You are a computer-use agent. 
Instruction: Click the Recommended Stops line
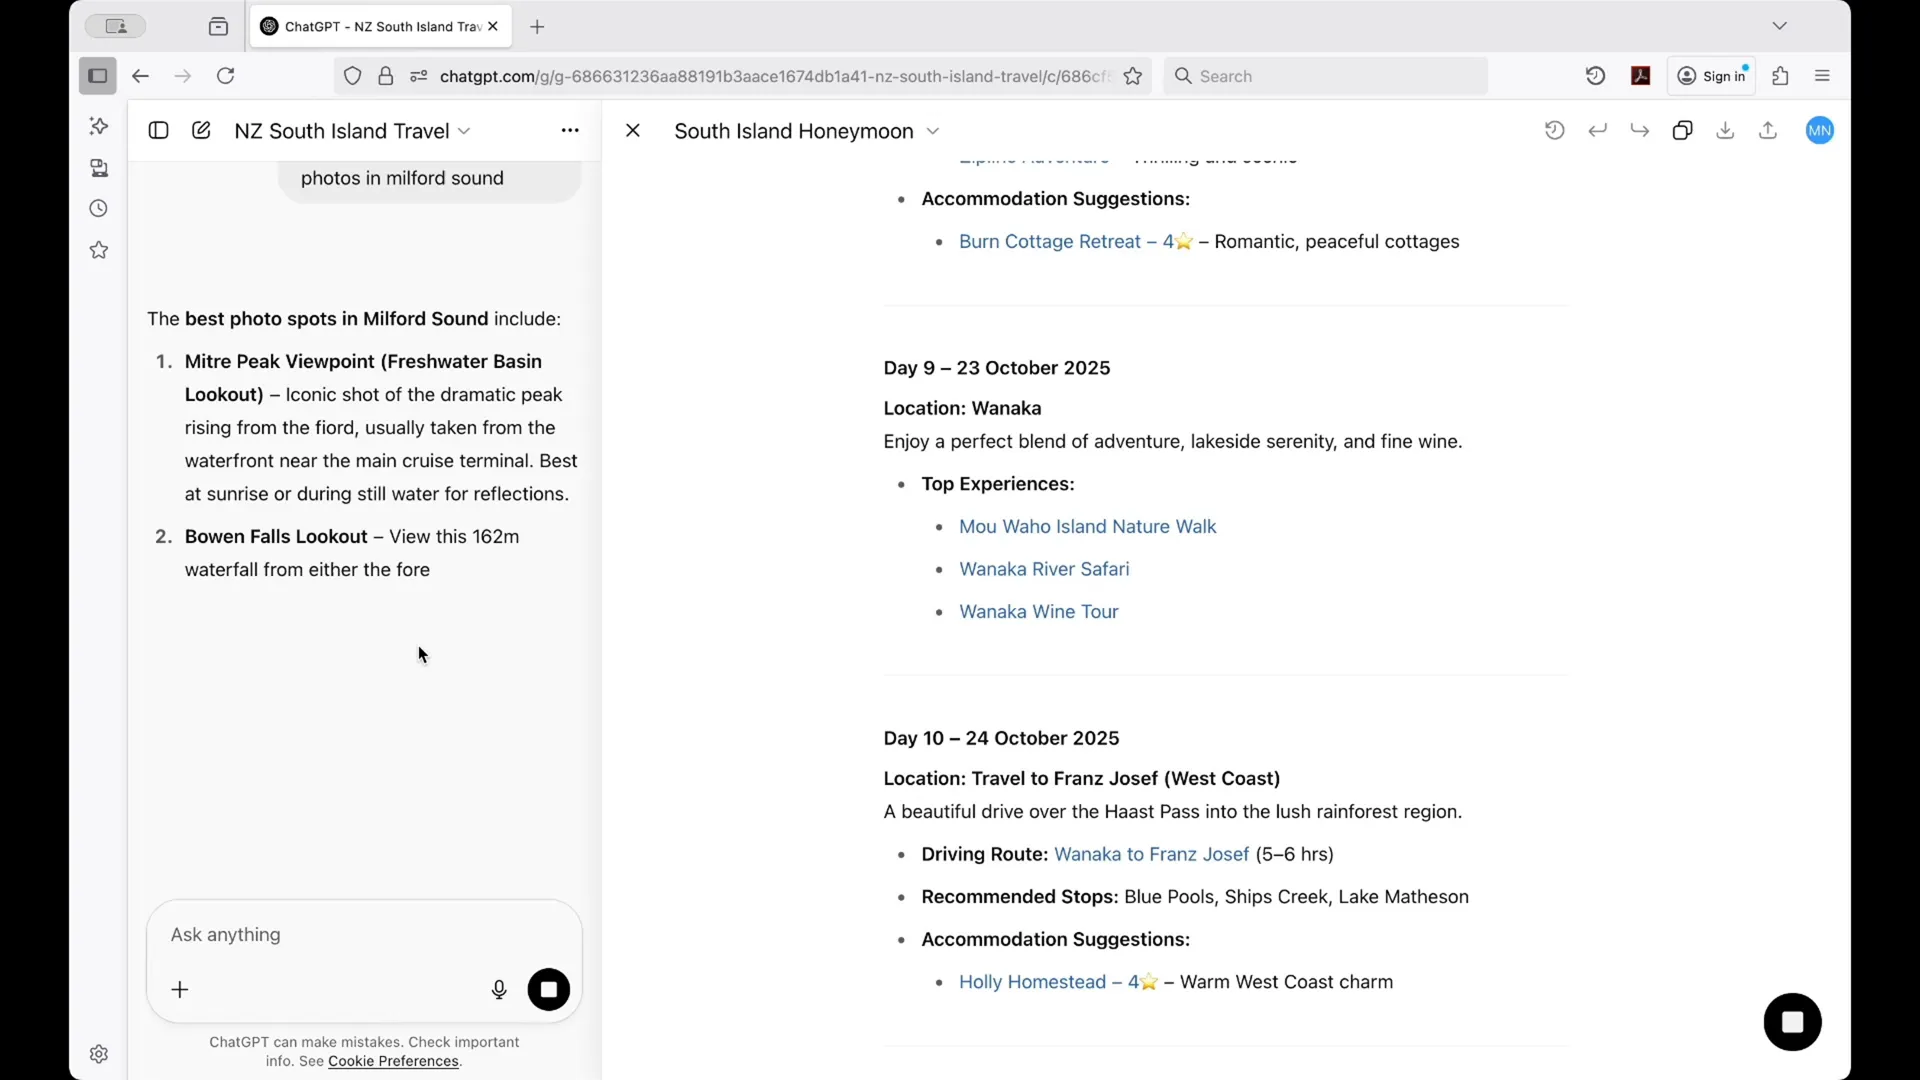(x=1195, y=898)
